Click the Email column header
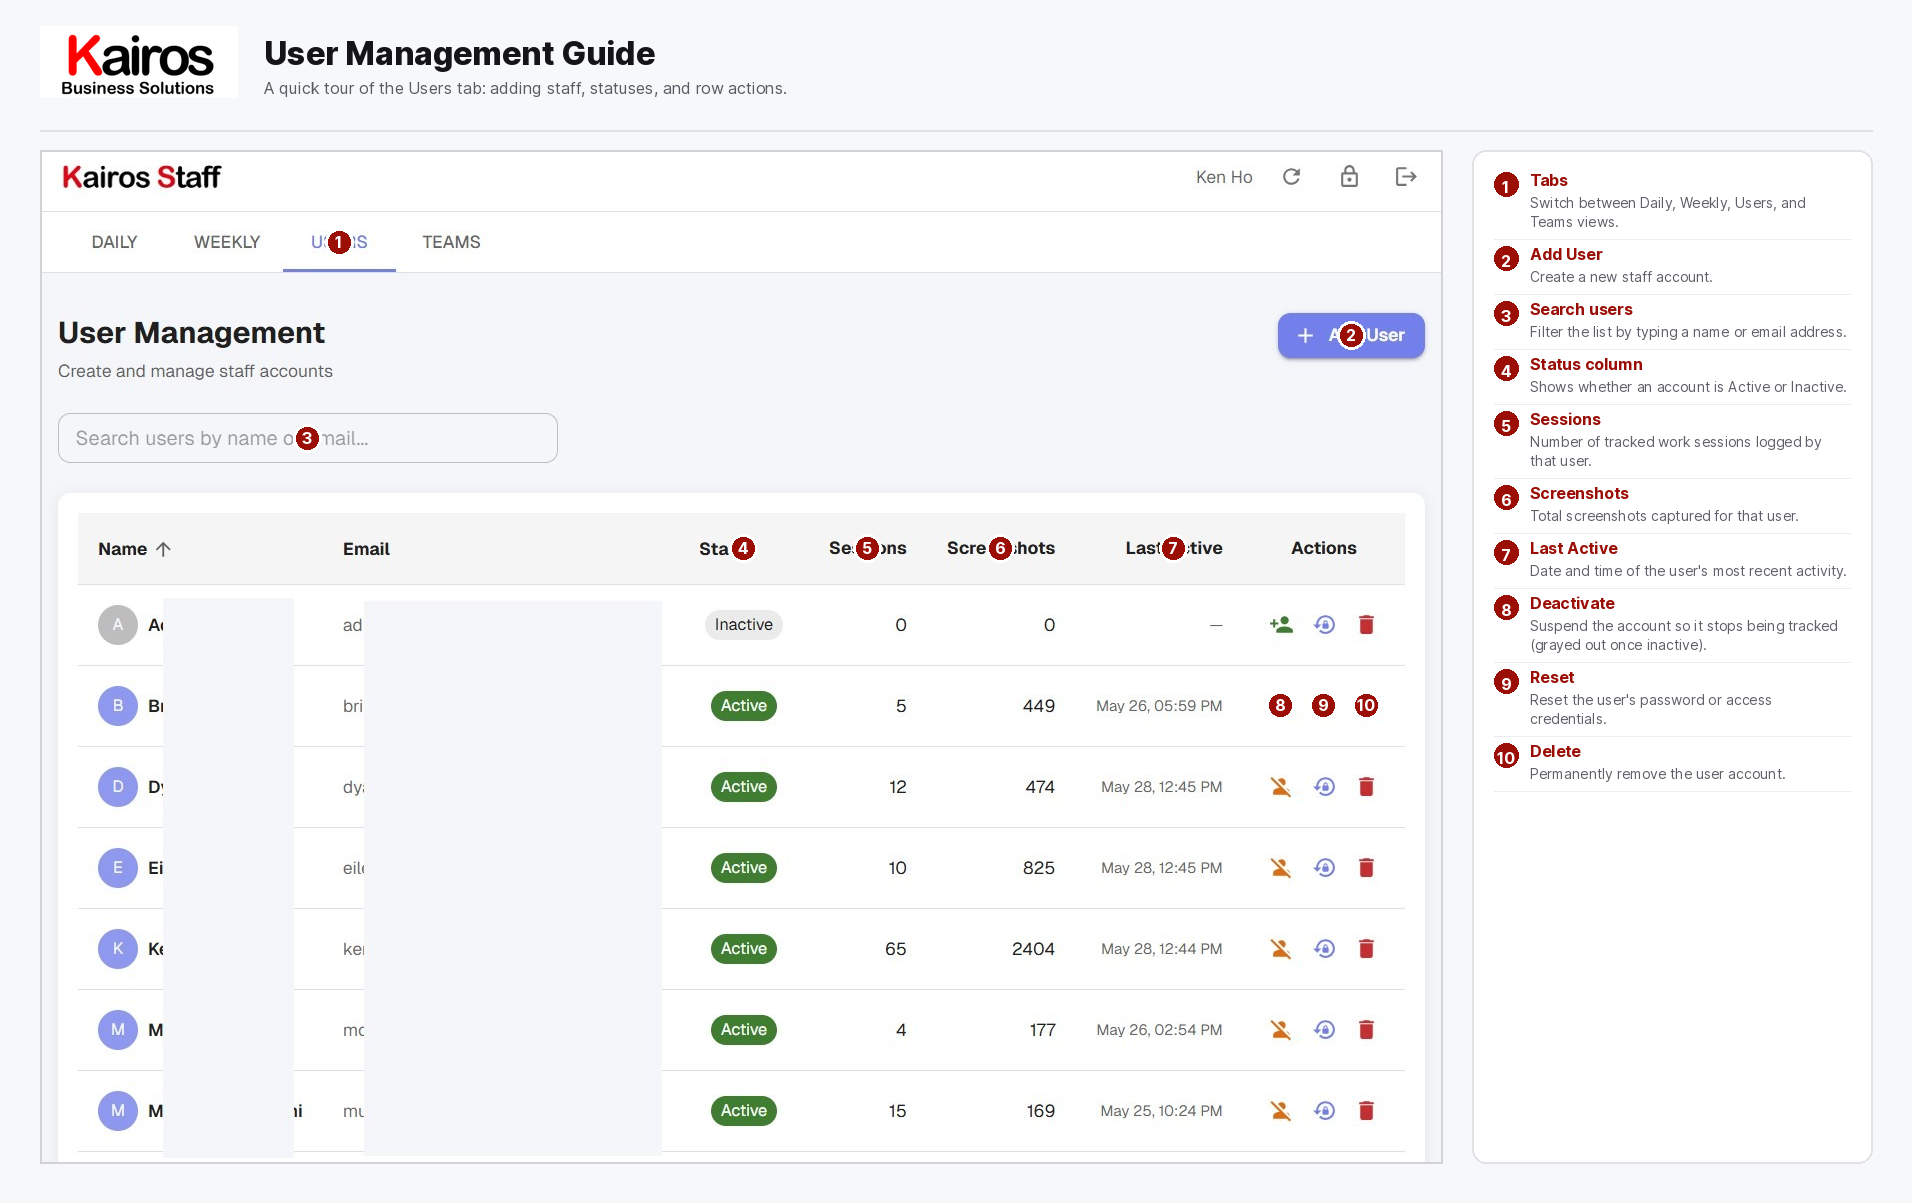Viewport: 1912px width, 1203px height. coord(366,549)
